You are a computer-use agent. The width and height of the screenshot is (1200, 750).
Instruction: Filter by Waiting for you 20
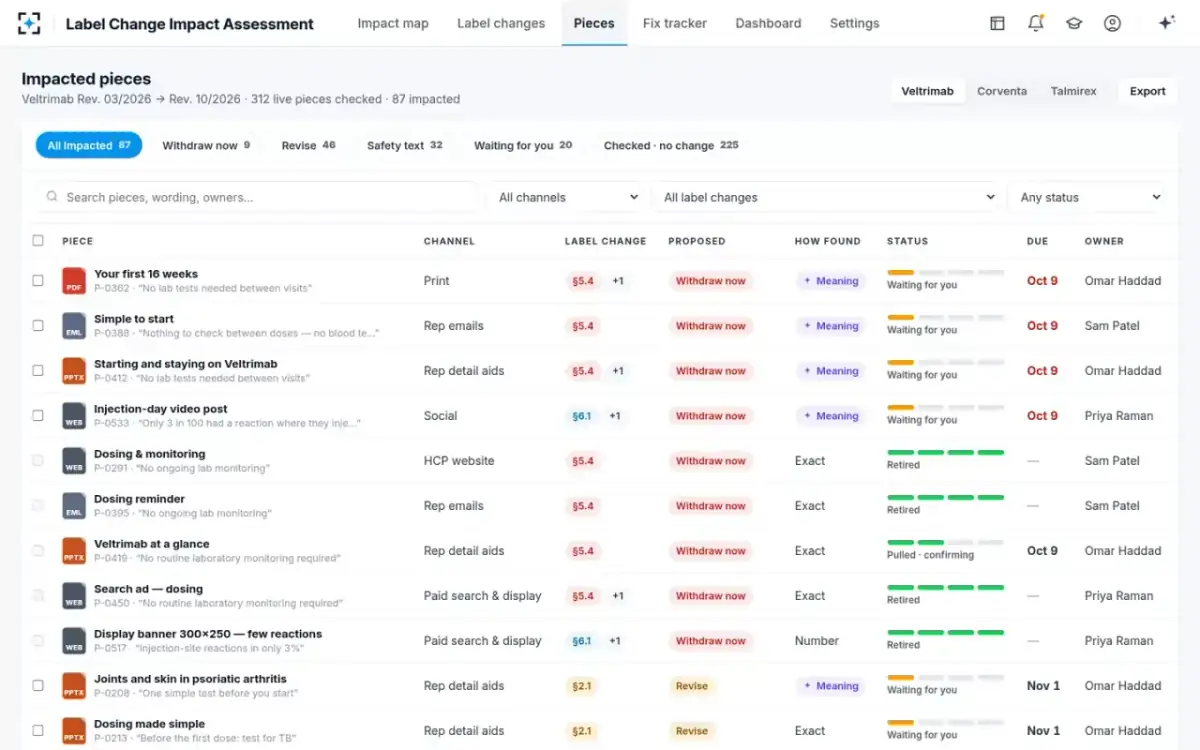[523, 145]
